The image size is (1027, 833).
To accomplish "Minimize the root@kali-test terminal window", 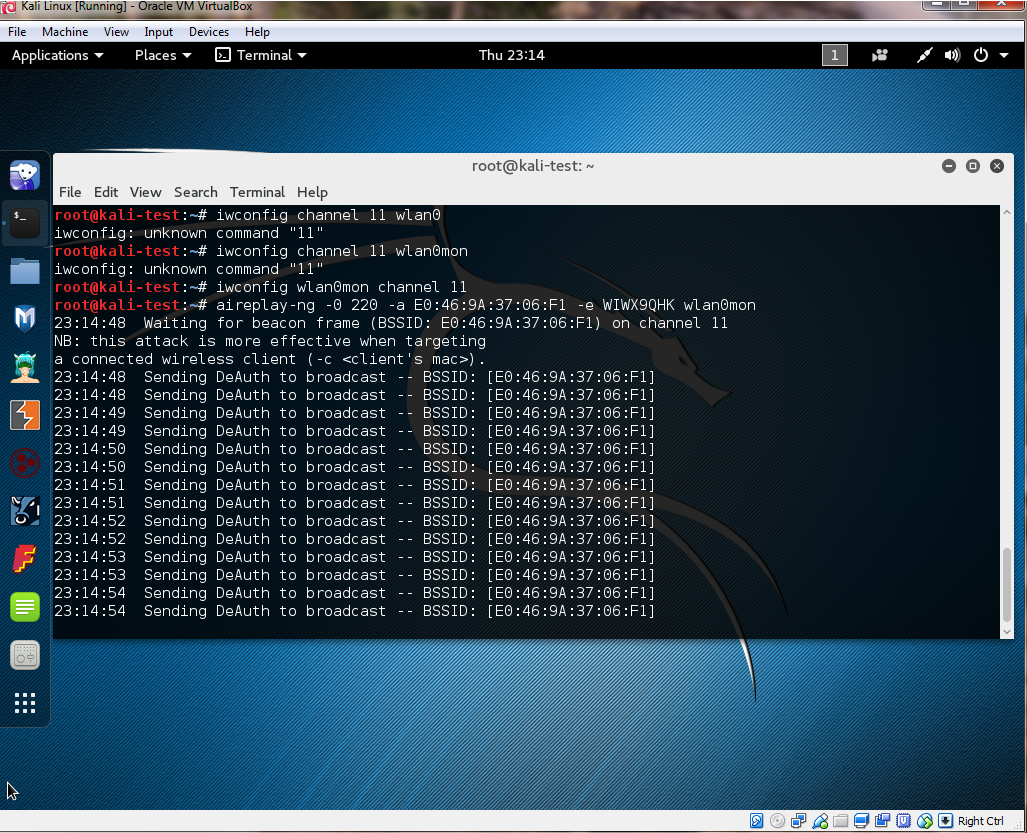I will point(948,166).
